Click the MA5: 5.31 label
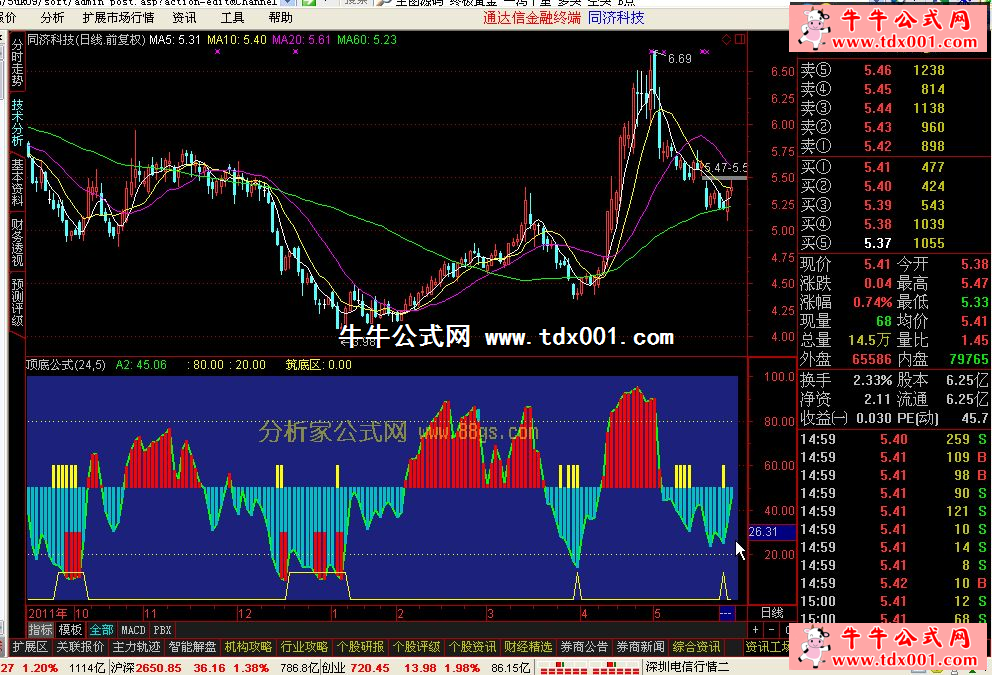 (175, 40)
